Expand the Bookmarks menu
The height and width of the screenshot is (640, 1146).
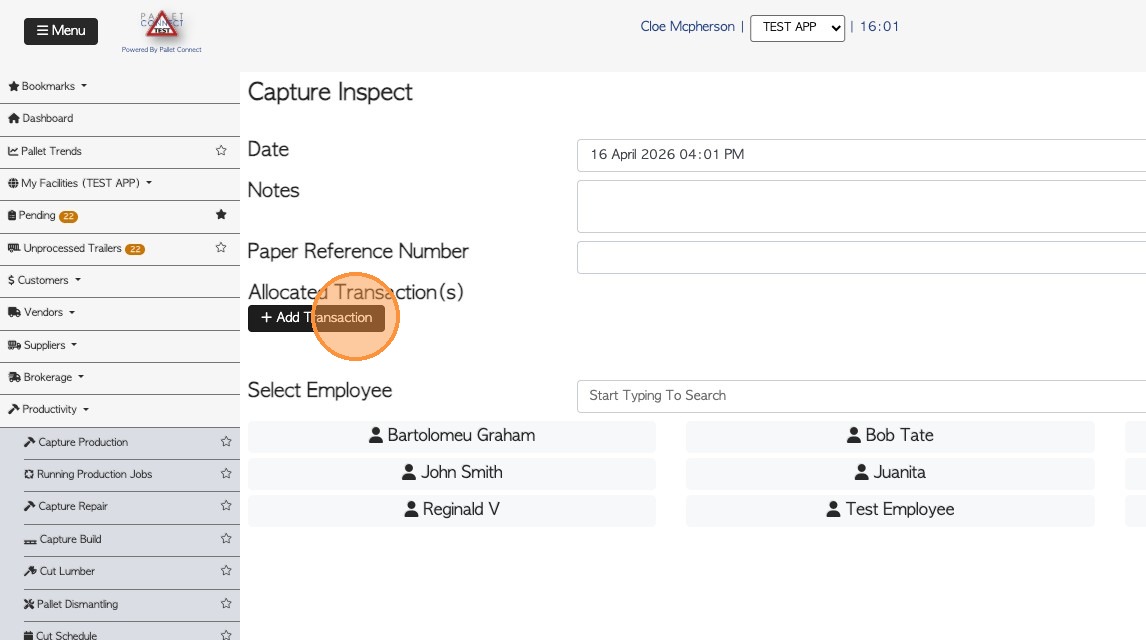tap(48, 87)
